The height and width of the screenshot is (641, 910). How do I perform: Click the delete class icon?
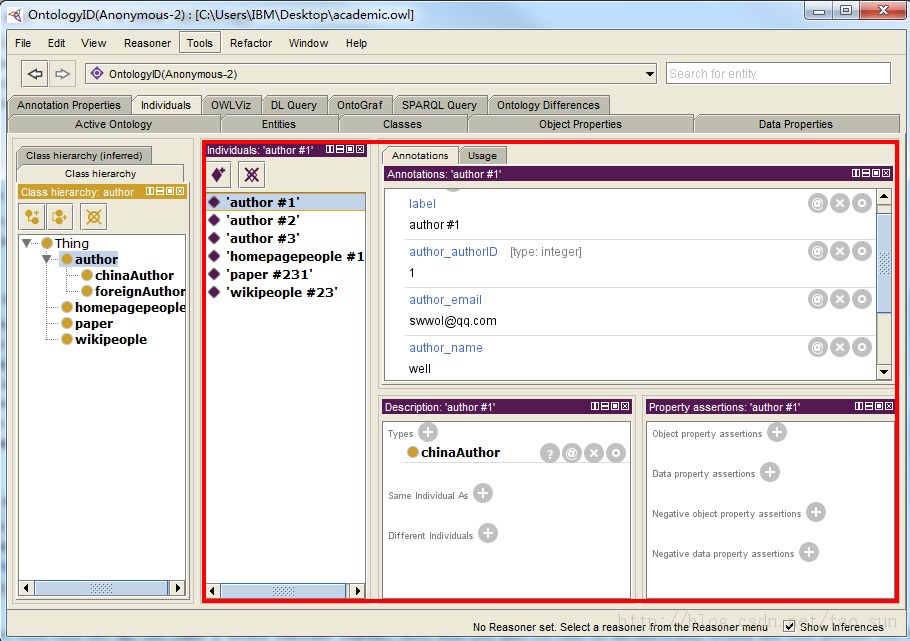click(93, 216)
